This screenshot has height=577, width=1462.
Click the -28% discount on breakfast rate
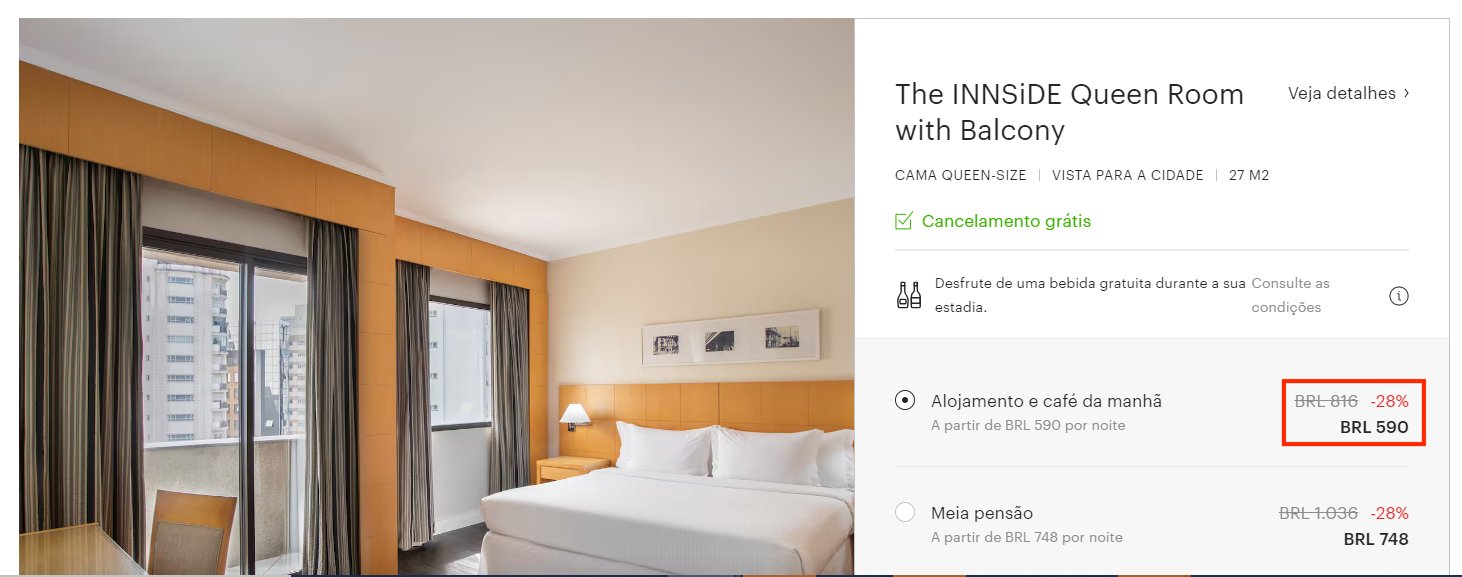(x=1389, y=401)
